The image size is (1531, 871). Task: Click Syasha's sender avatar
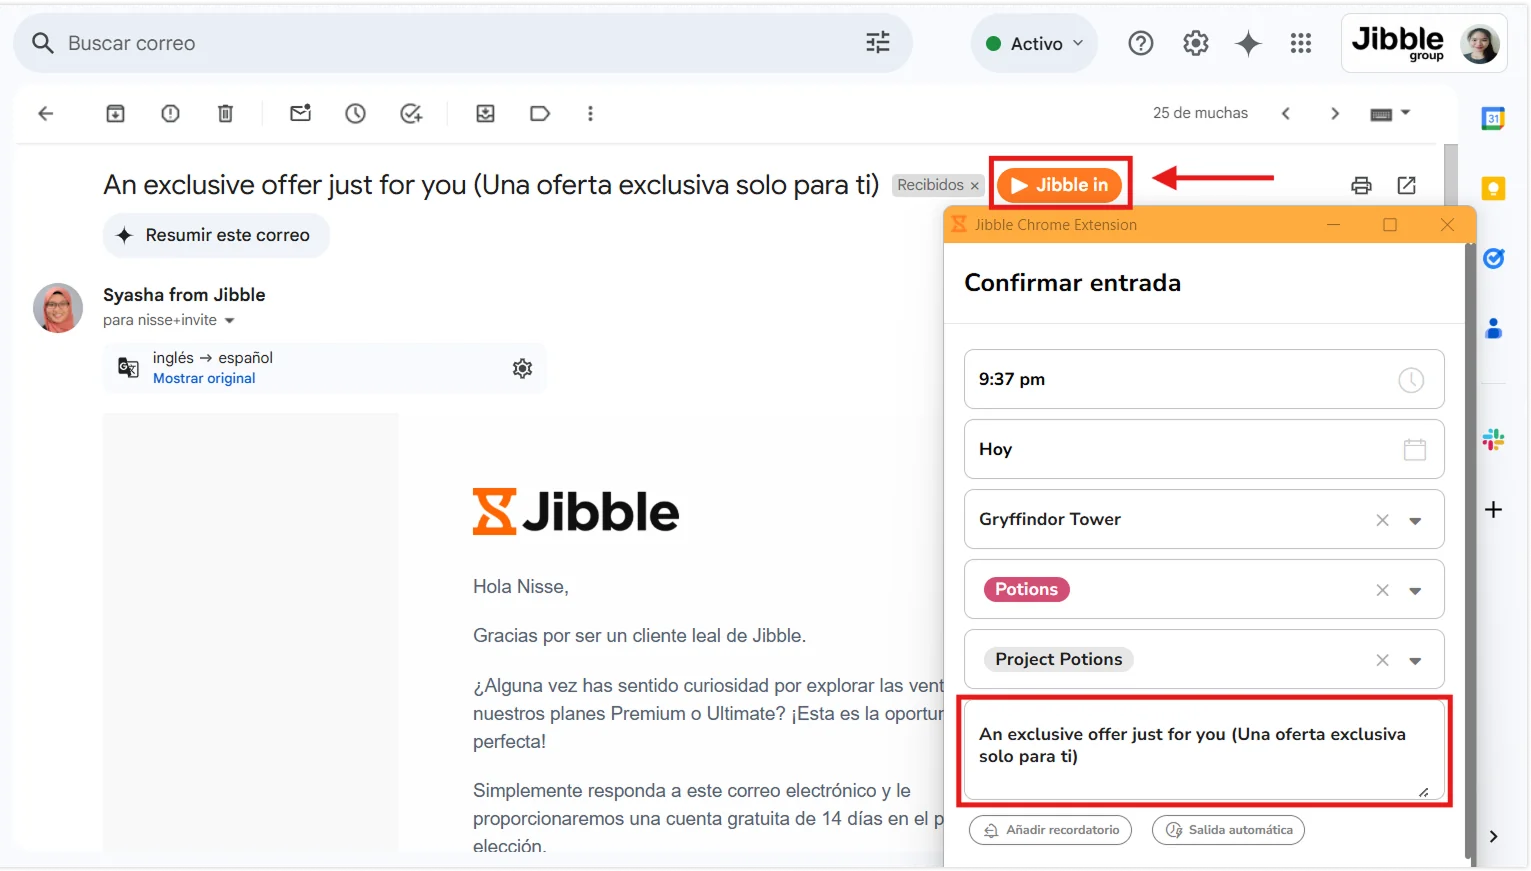58,308
